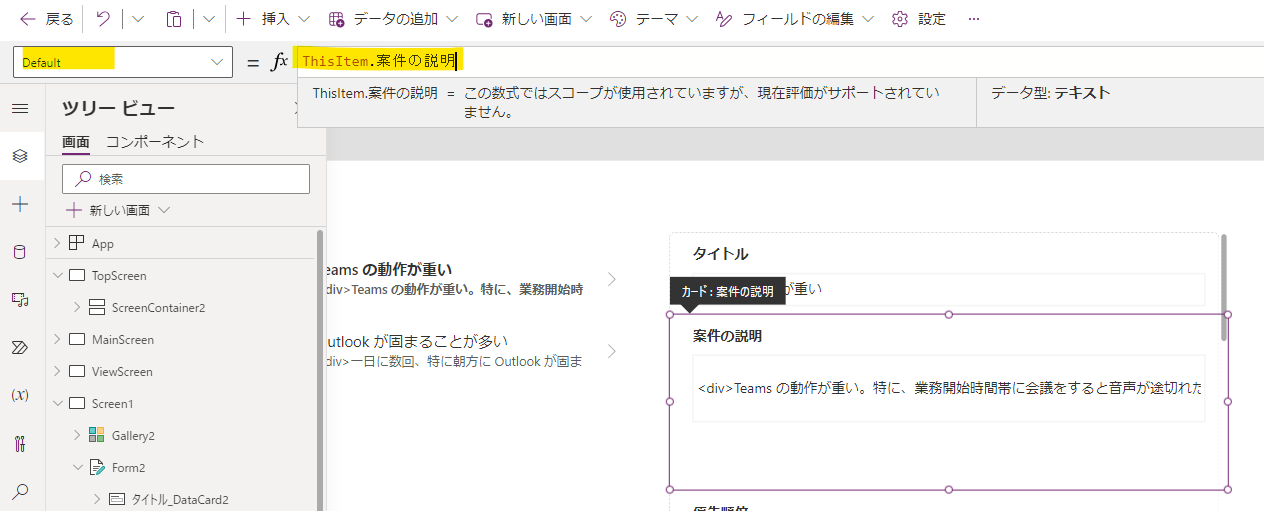Expand the ViewScreen tree node
The width and height of the screenshot is (1264, 511).
click(x=57, y=371)
